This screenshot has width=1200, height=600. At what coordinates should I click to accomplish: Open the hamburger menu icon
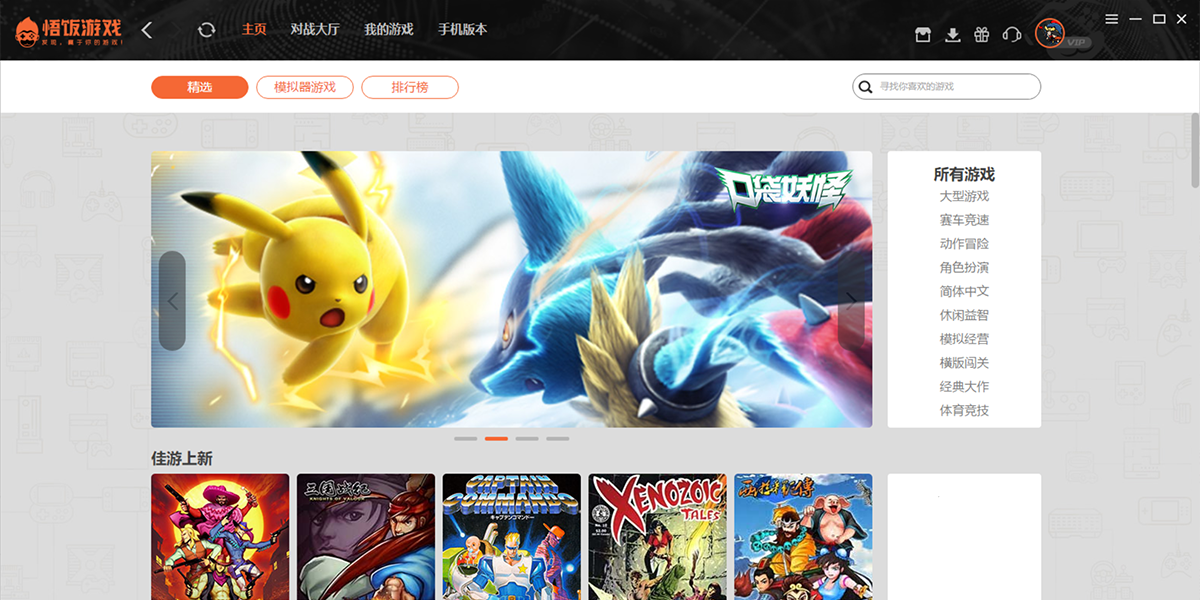coord(1112,19)
